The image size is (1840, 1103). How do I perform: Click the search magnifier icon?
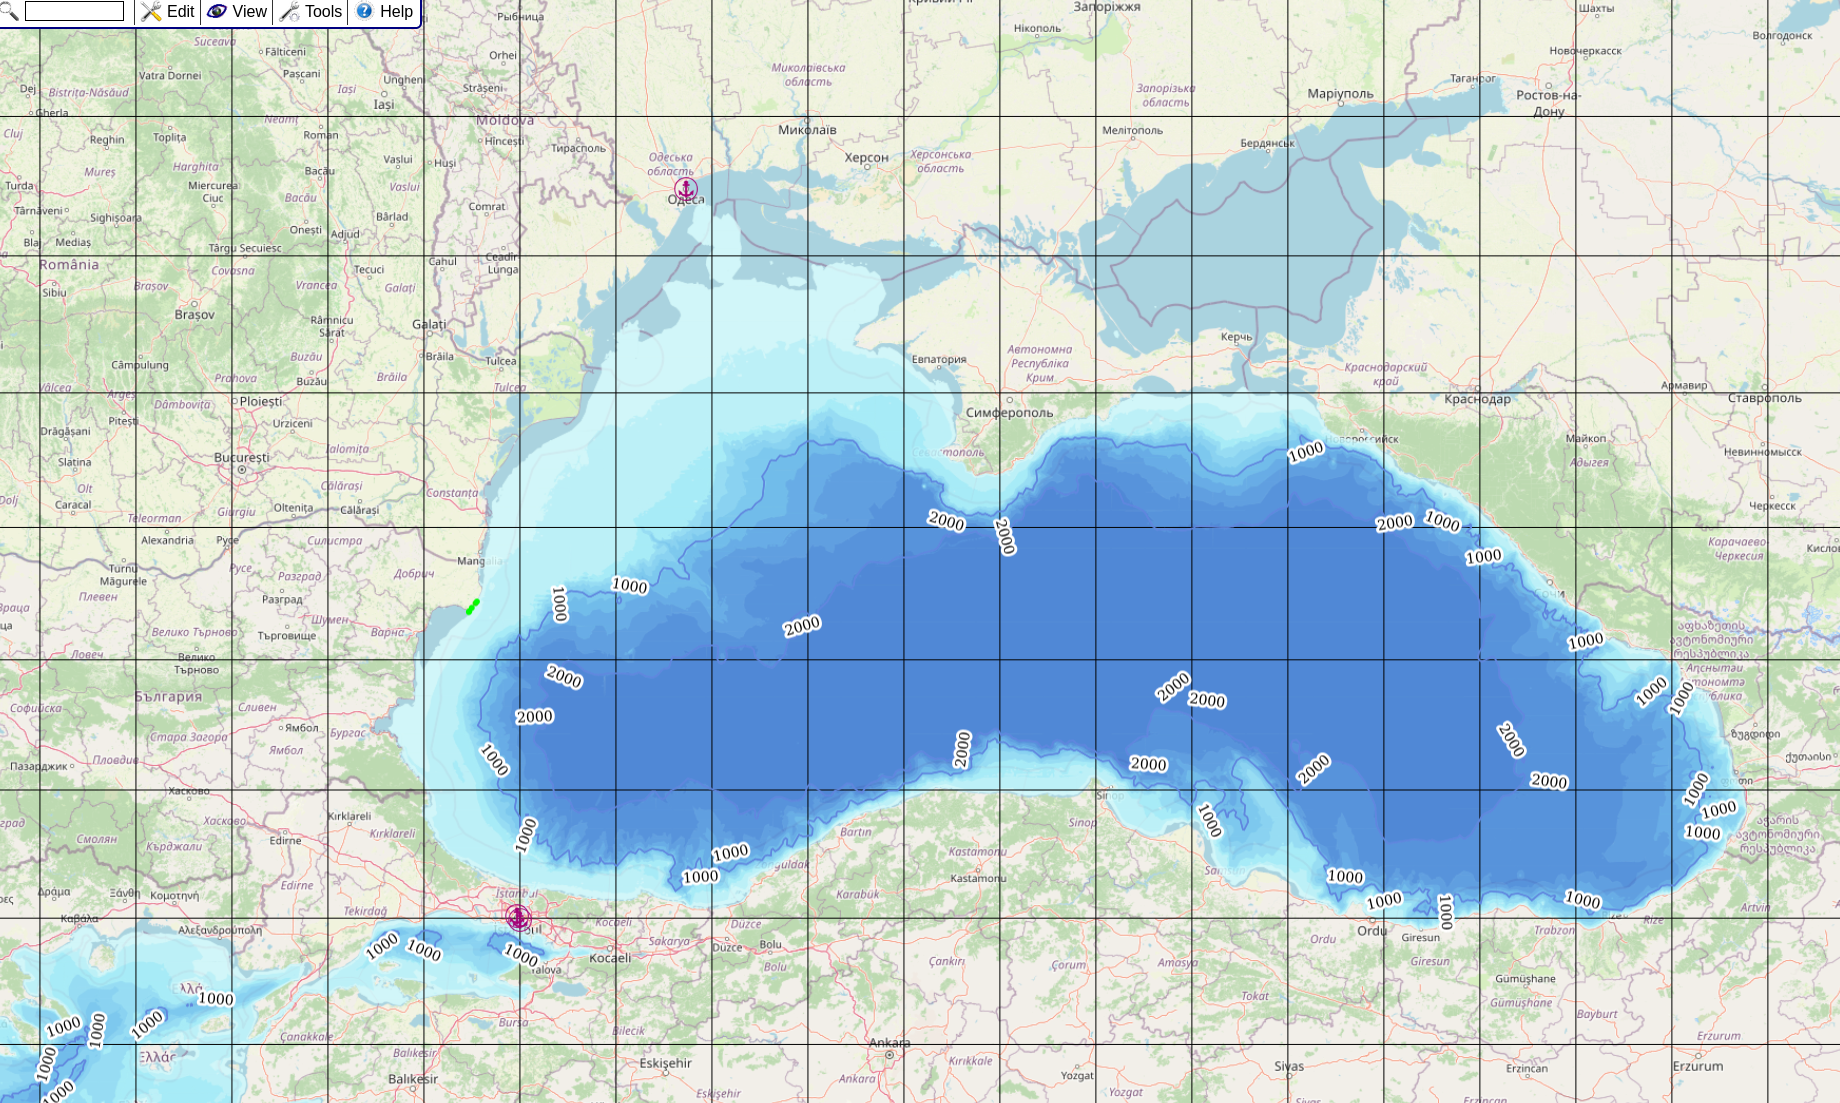tap(9, 11)
